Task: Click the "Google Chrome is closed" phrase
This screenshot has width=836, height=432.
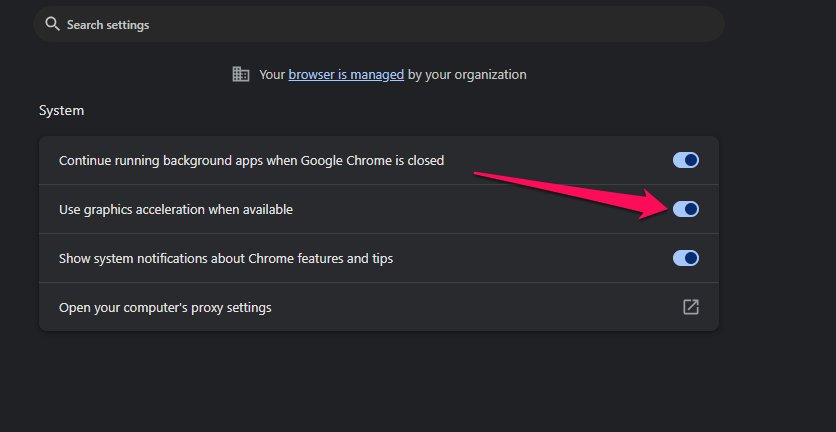Action: pyautogui.click(x=378, y=160)
